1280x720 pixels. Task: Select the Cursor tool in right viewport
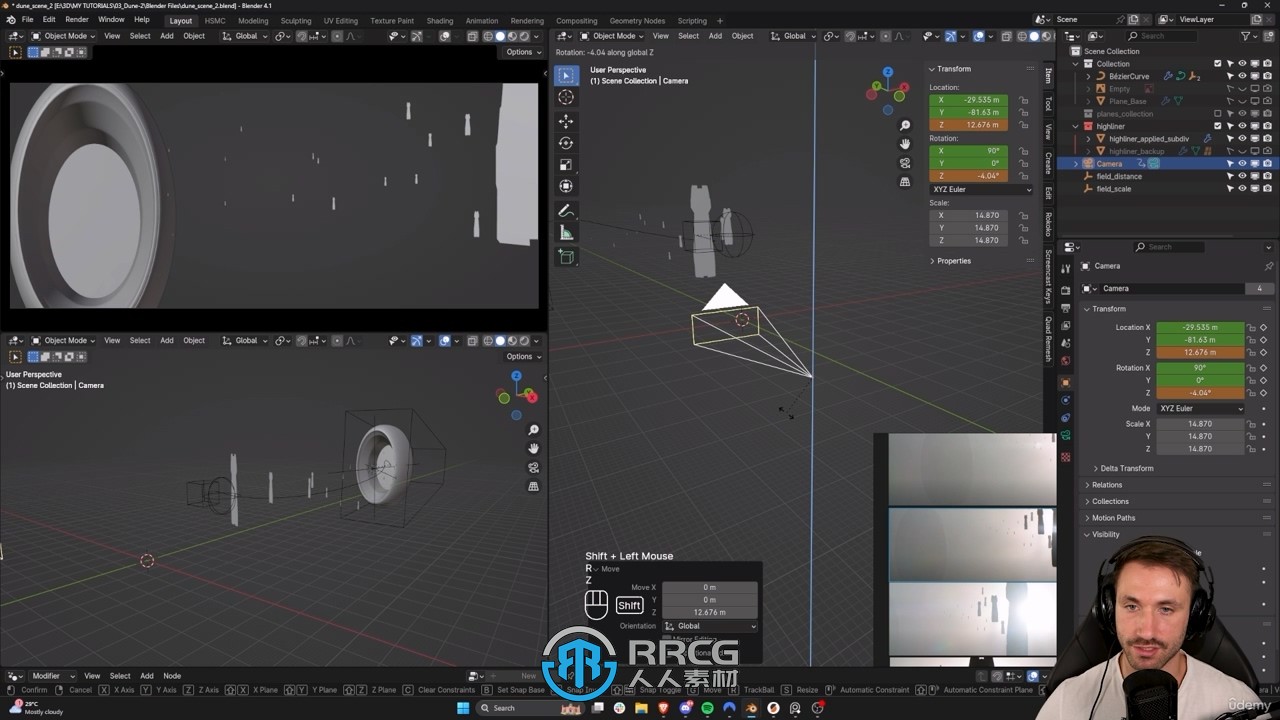click(x=566, y=97)
